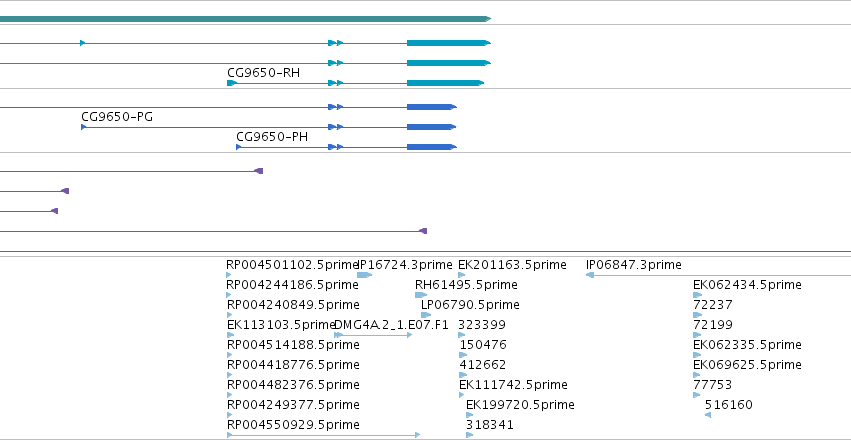
Task: Select the DMG4A.2_1.E07.F1 alignment line
Action: [373, 335]
